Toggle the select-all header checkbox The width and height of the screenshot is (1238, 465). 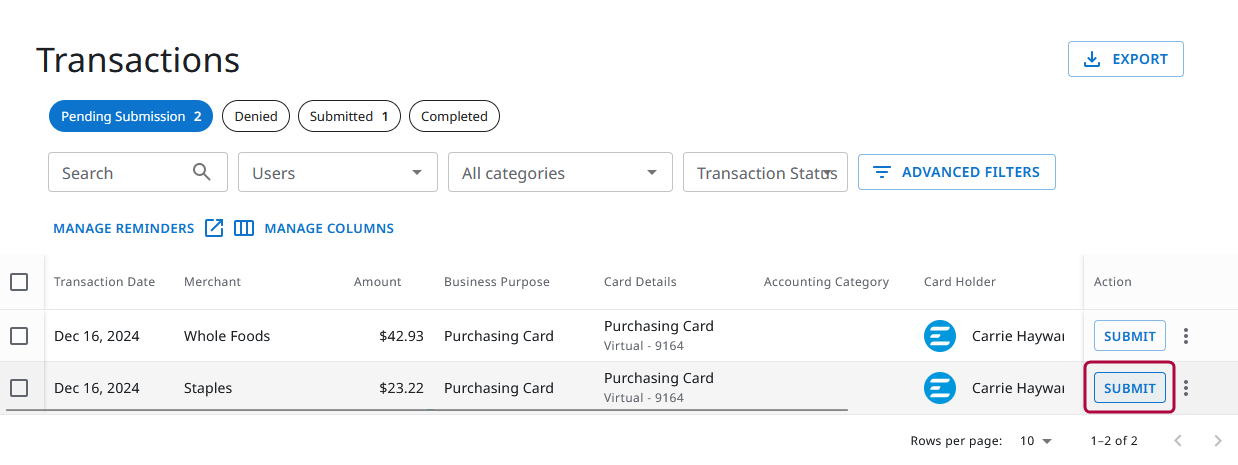tap(19, 282)
